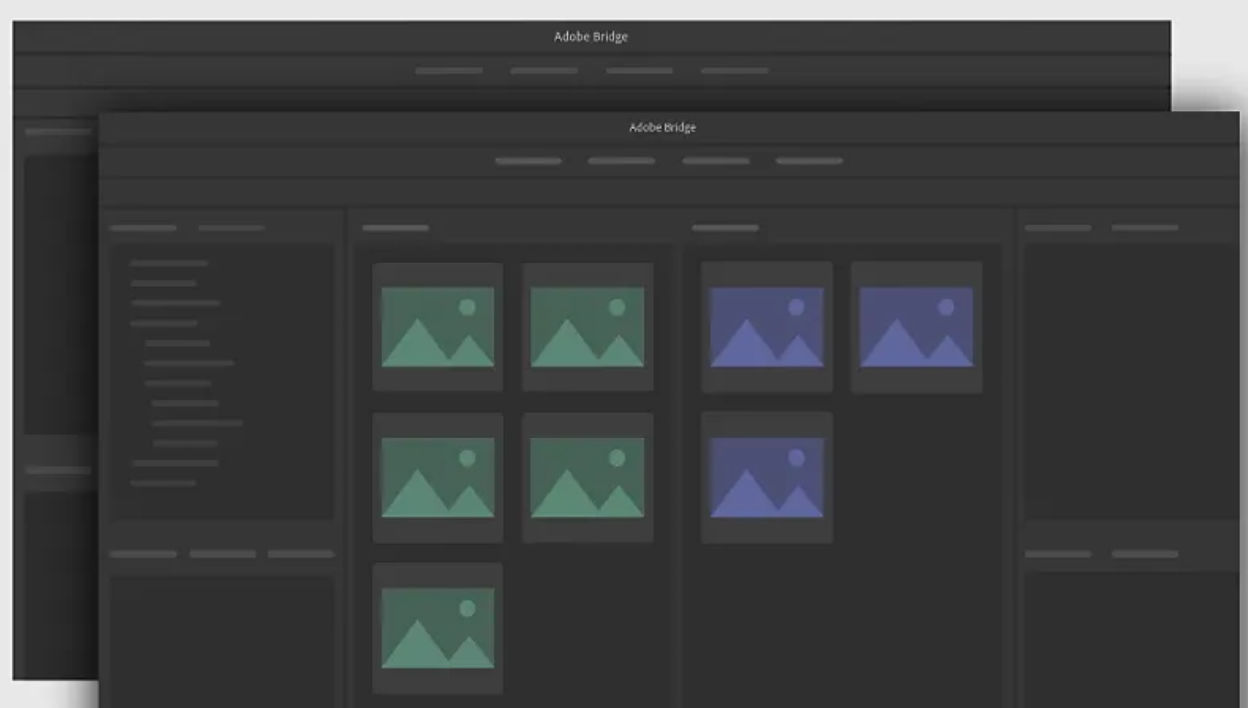1248x708 pixels.
Task: Open the first menu item in front window's top bar
Action: (528, 161)
